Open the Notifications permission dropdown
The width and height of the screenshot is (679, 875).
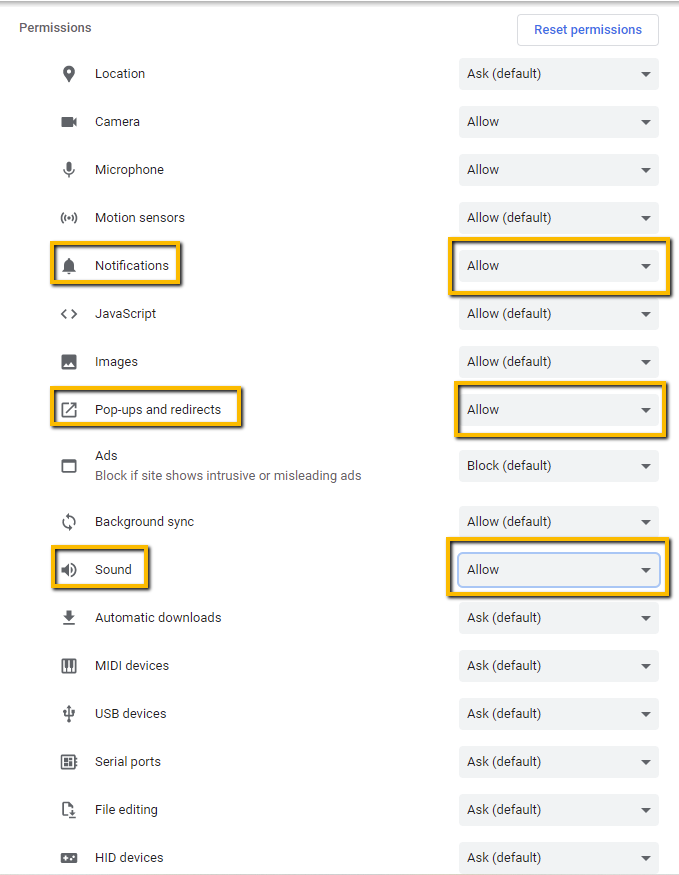[558, 266]
